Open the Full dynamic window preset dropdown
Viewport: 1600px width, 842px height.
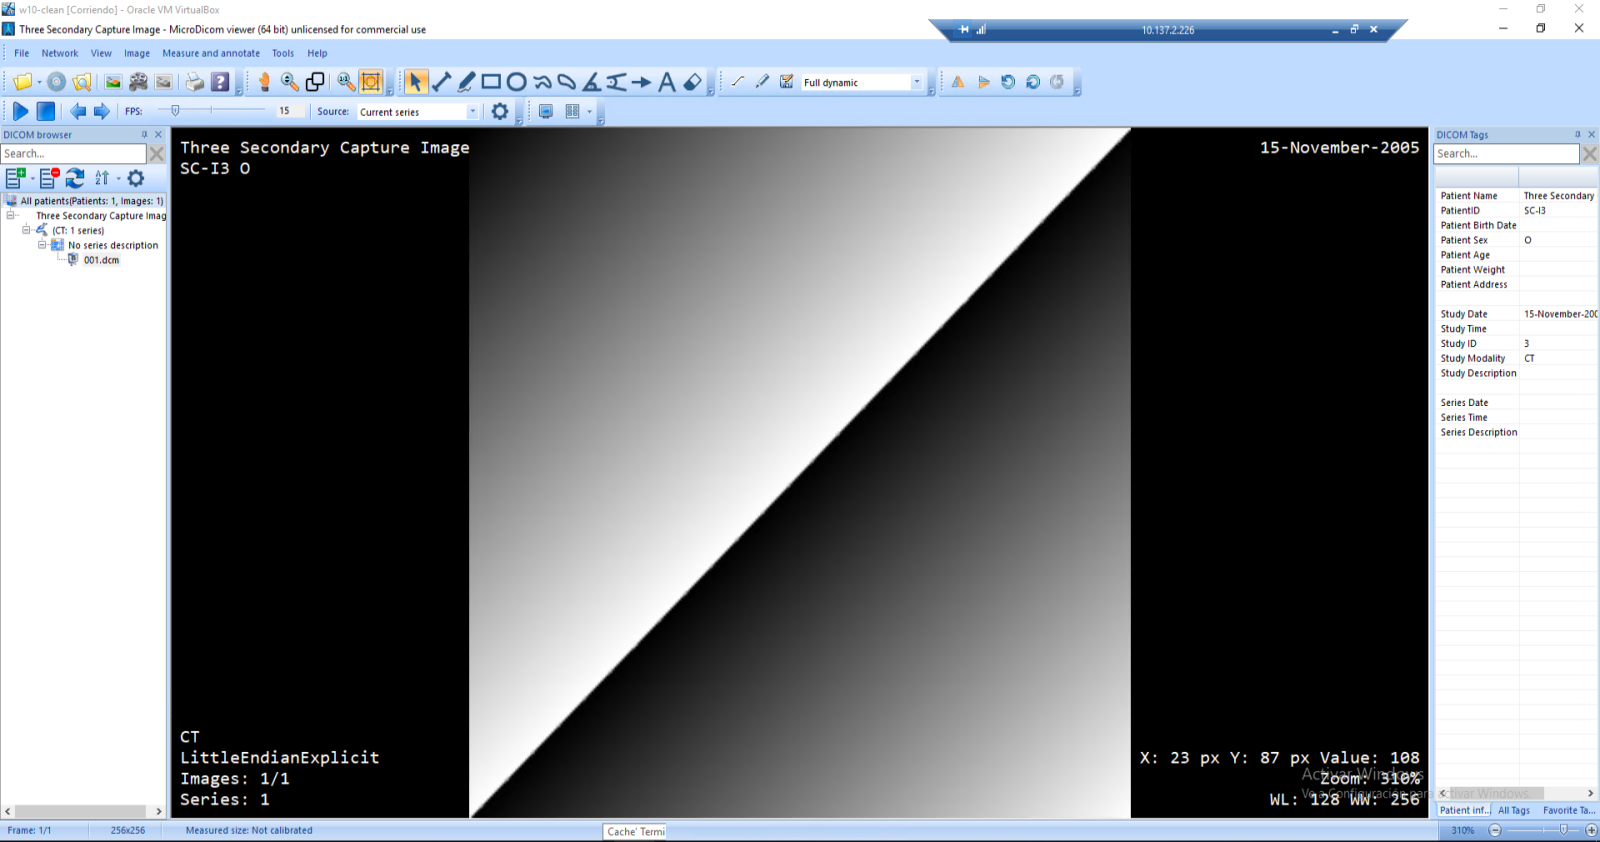(x=916, y=82)
